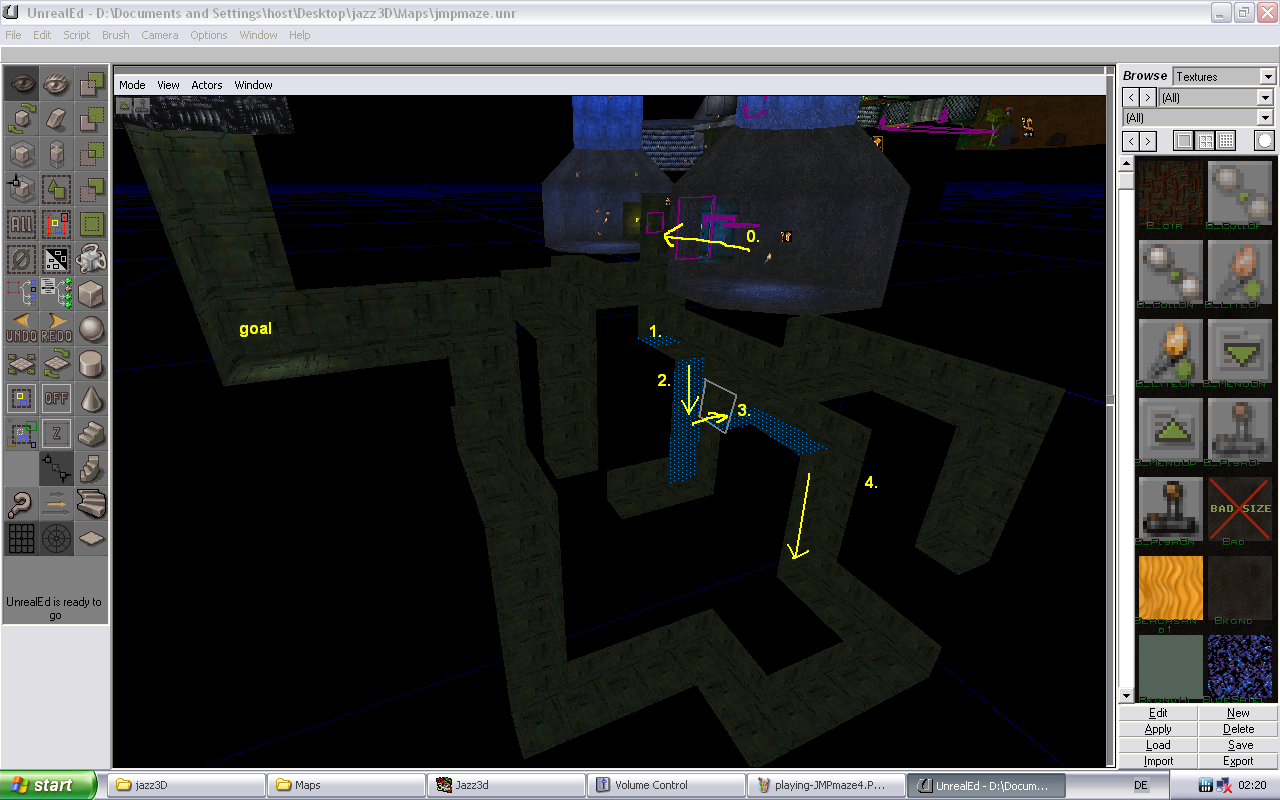The height and width of the screenshot is (800, 1280).
Task: Click the brush rotate tool with green arrows
Action: click(21, 119)
